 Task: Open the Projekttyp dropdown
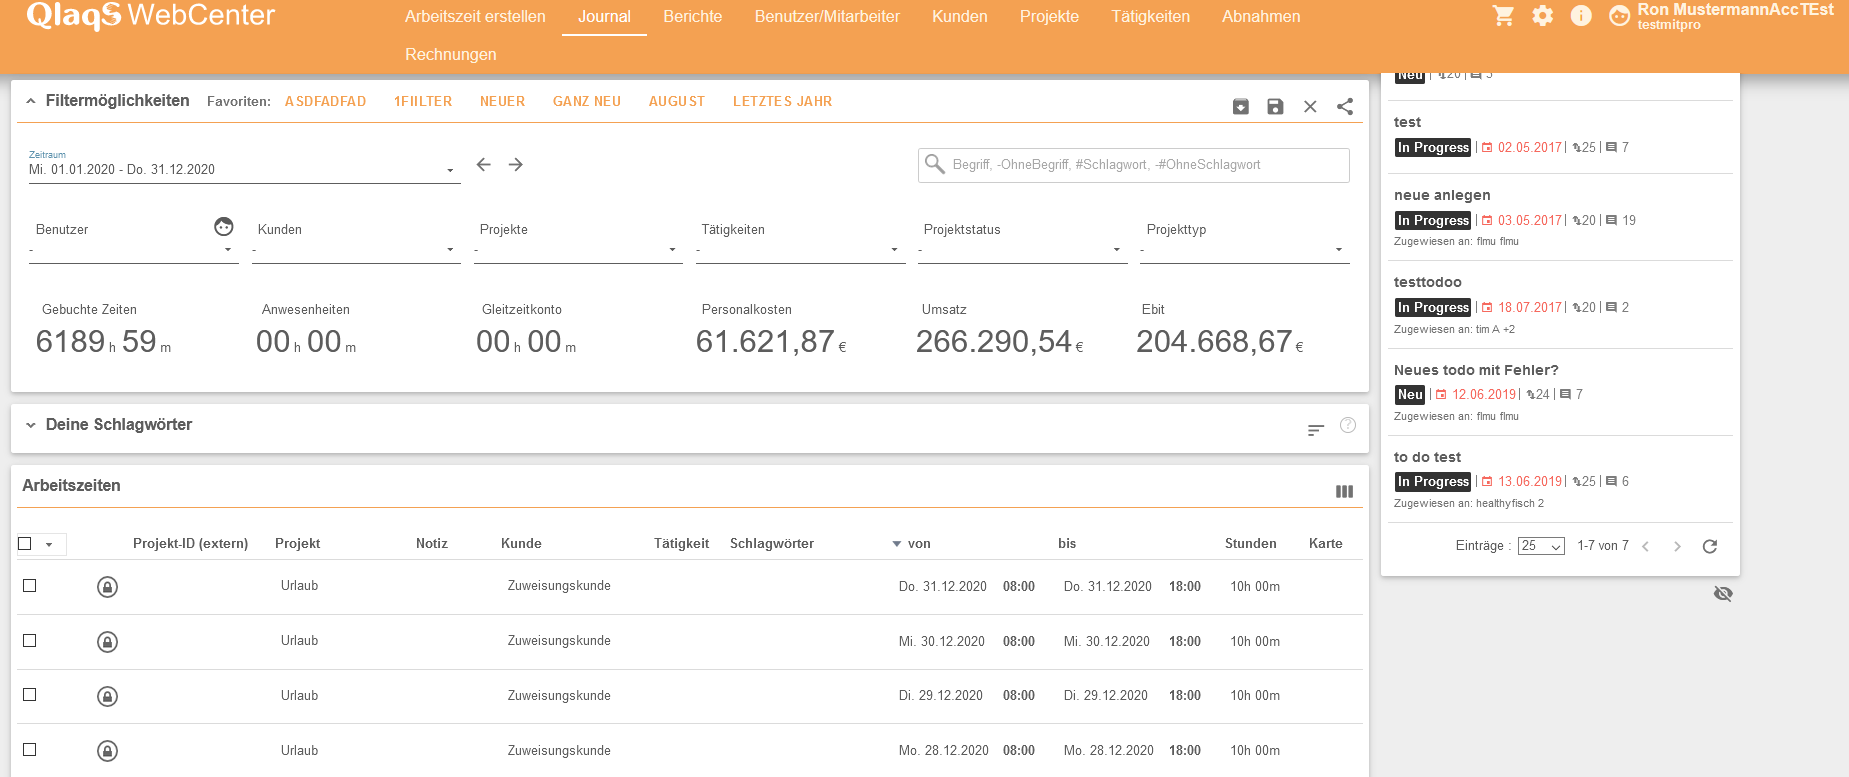pyautogui.click(x=1245, y=250)
